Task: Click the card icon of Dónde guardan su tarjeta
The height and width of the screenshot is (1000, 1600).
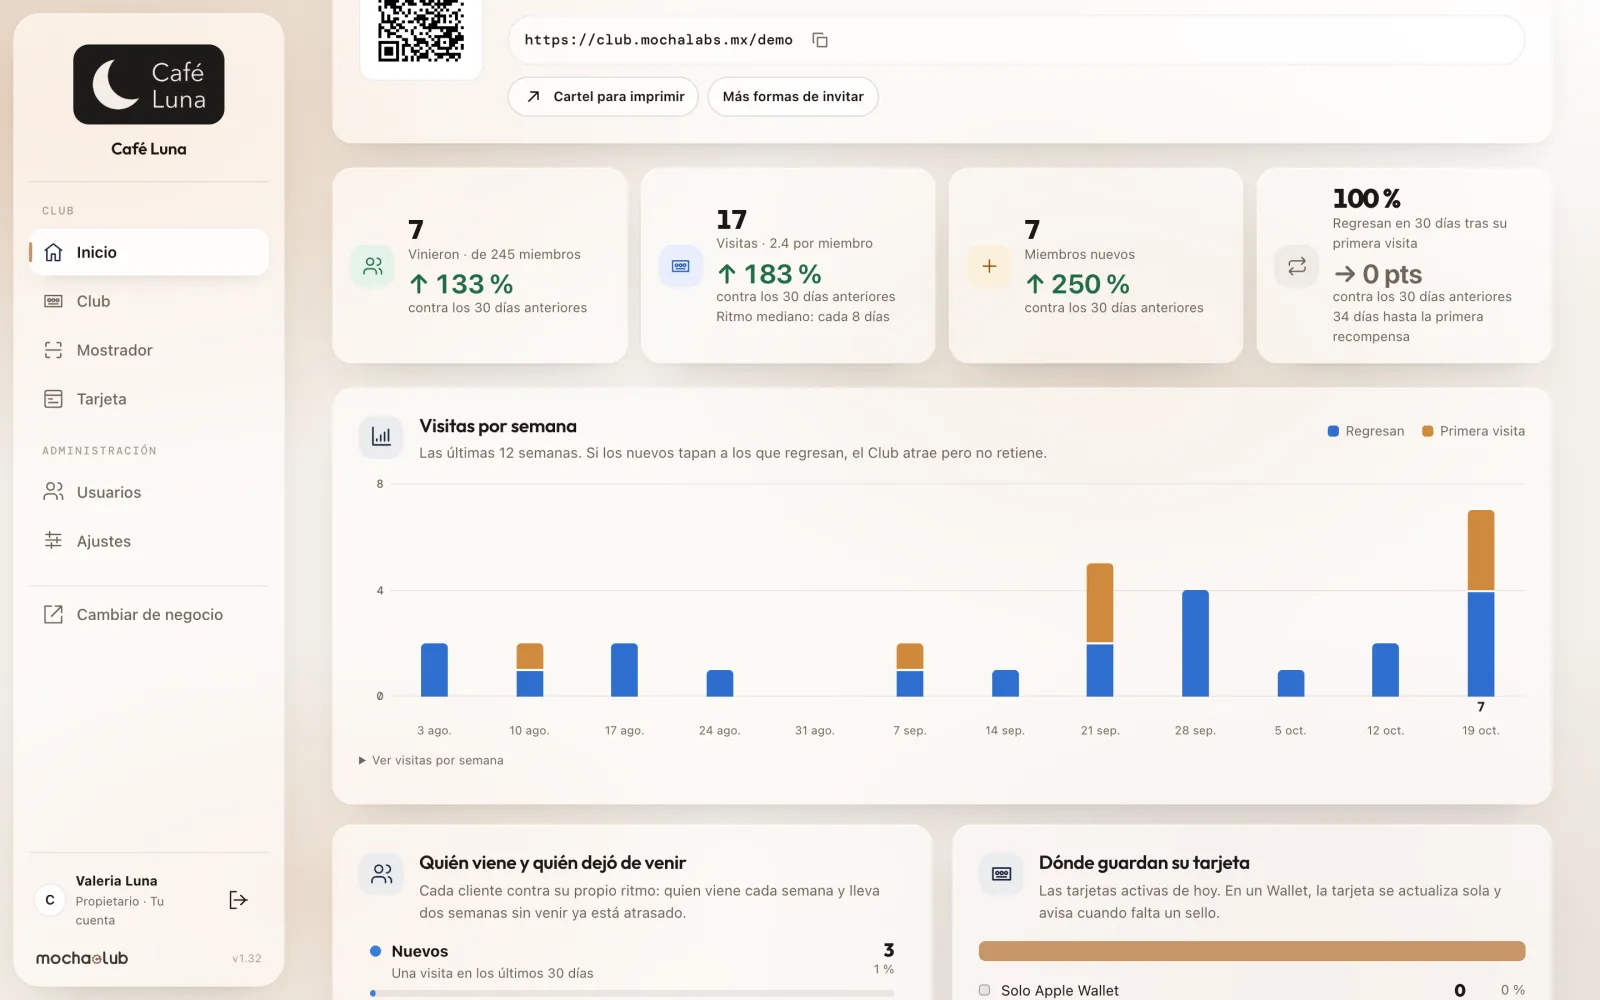Action: pos(1001,874)
